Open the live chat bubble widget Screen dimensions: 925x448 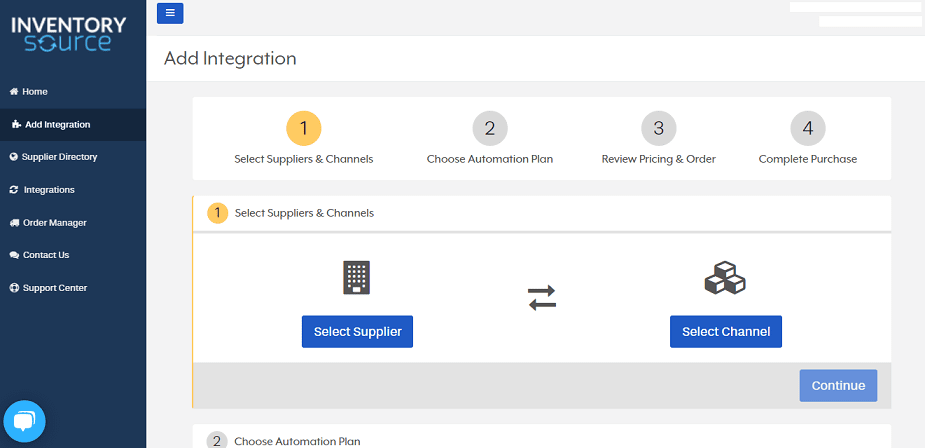pyautogui.click(x=24, y=421)
